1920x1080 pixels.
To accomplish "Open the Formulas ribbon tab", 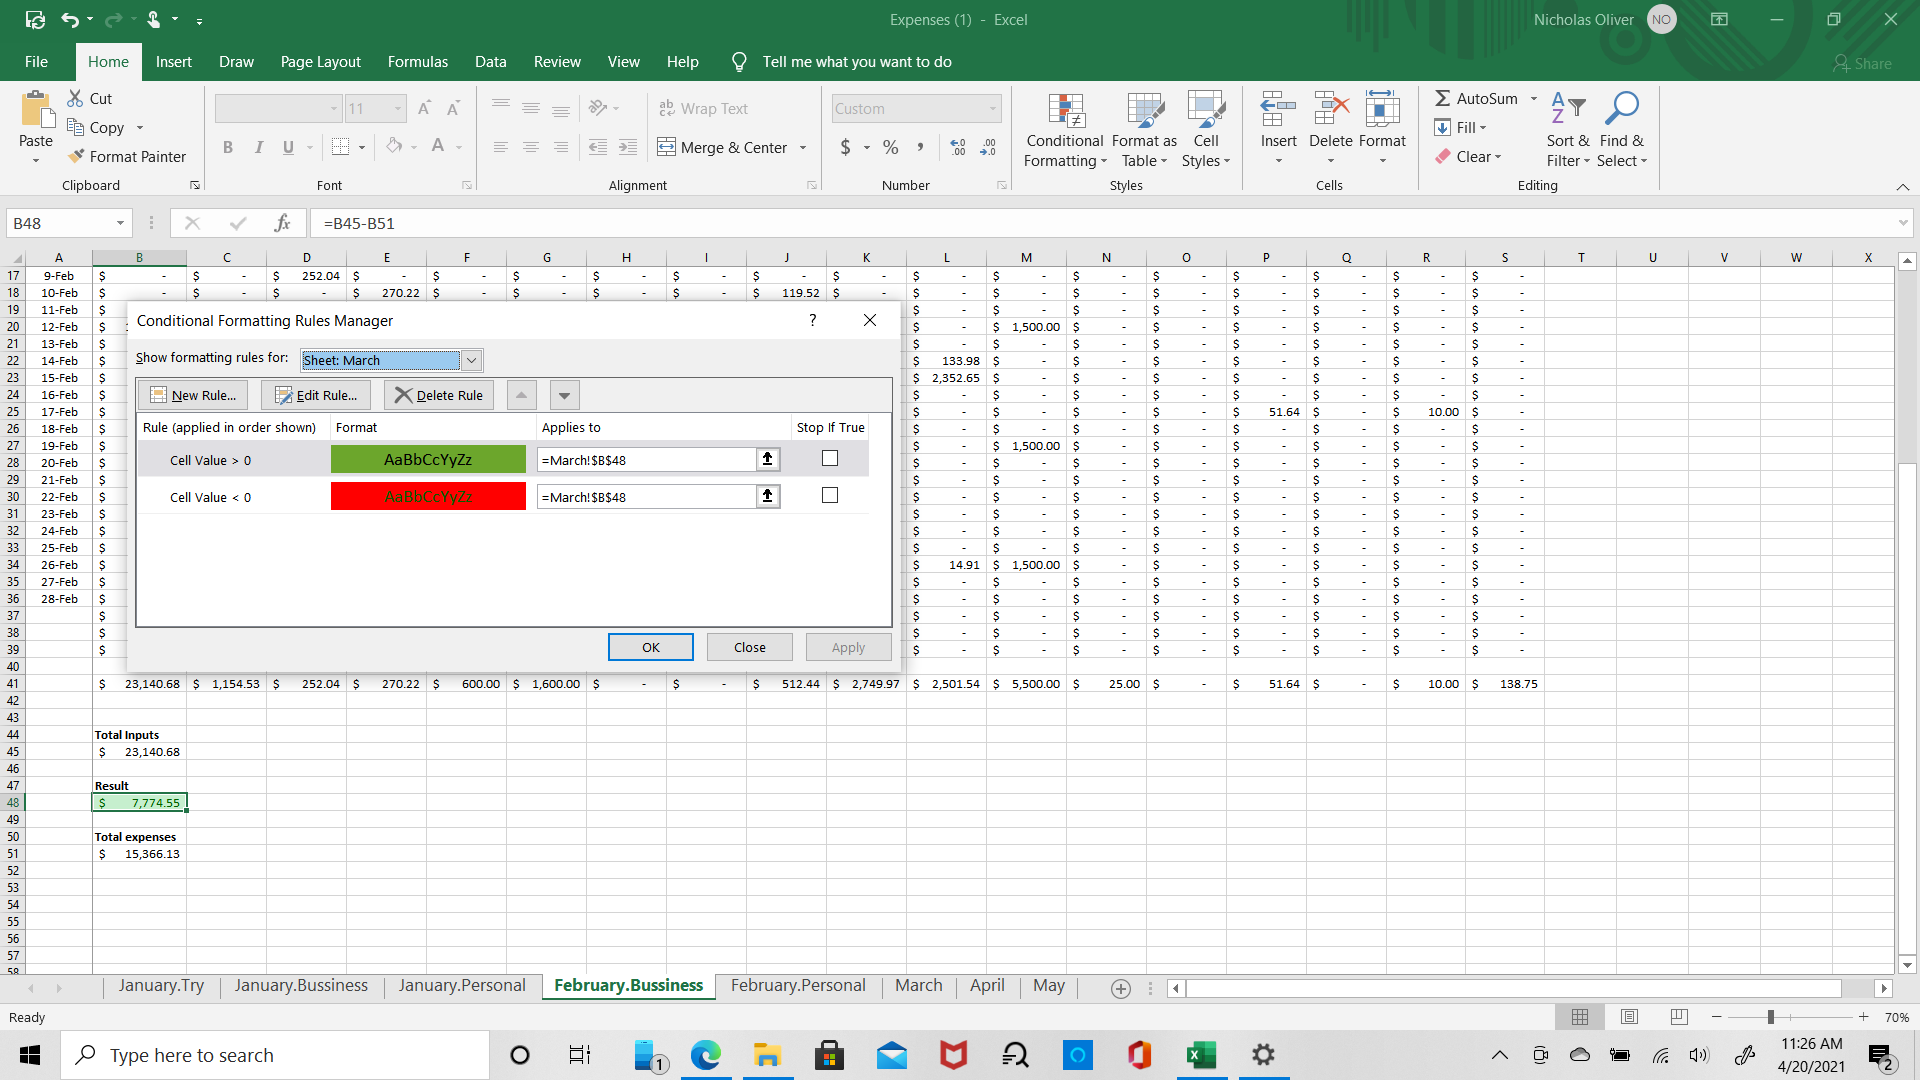I will [x=417, y=62].
